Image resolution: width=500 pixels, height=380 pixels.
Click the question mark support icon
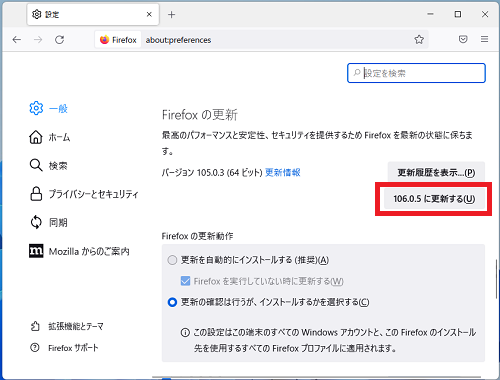35,348
